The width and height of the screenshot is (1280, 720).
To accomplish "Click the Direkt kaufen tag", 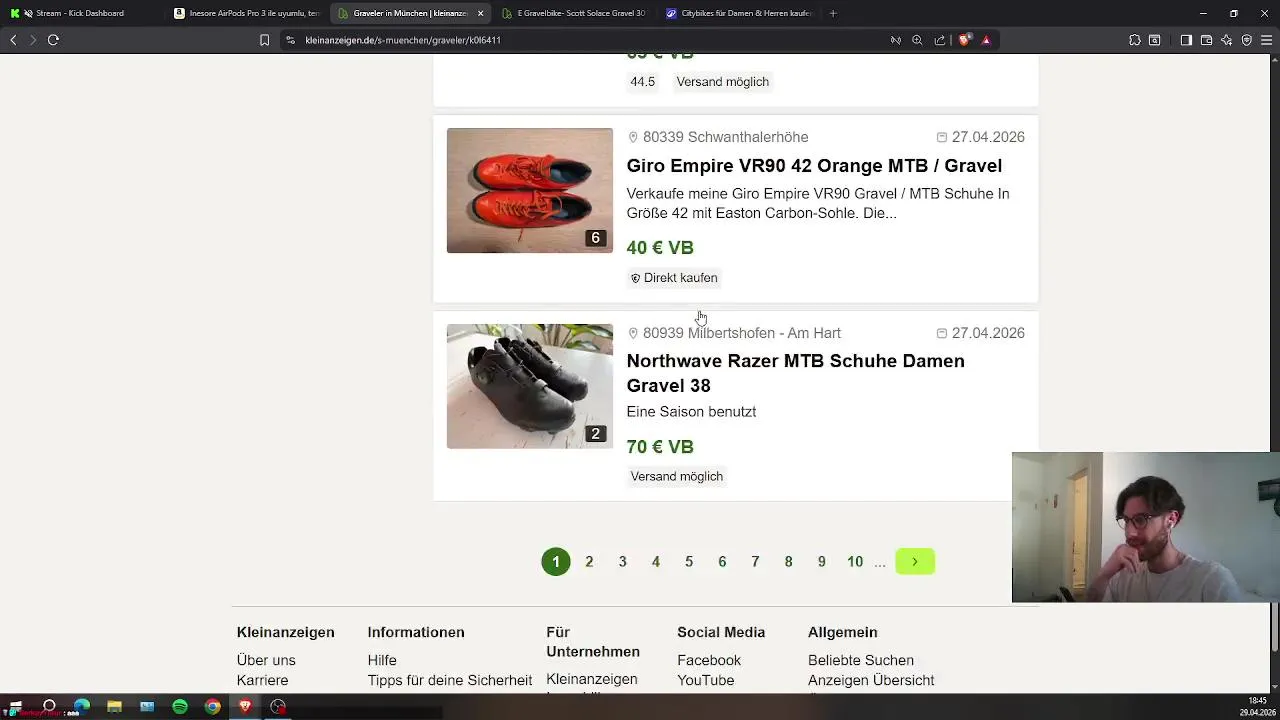I will click(674, 278).
